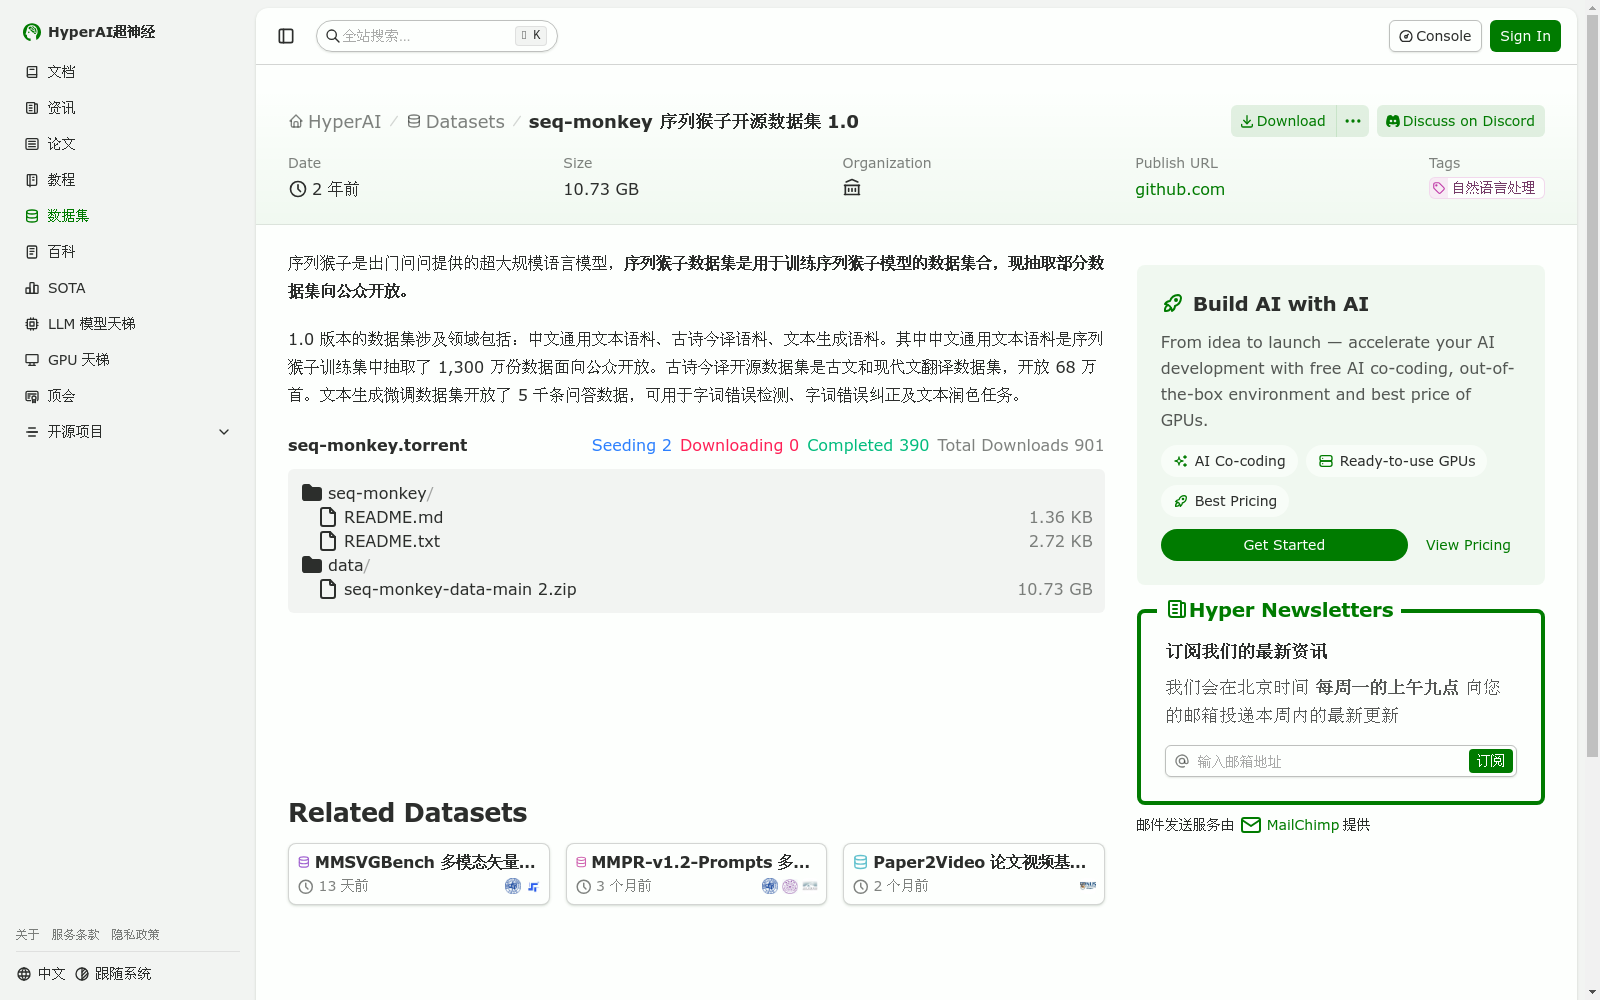Click Discuss on Discord button

[x=1461, y=121]
